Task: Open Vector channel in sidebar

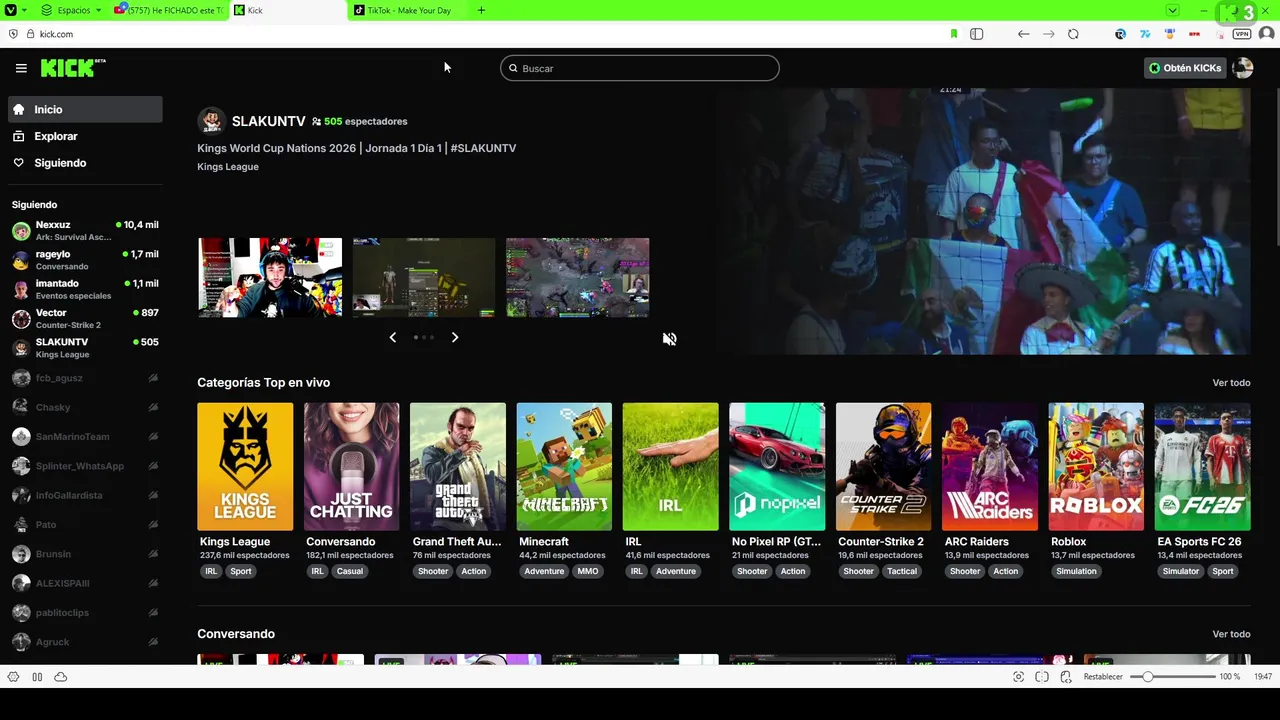Action: [x=85, y=319]
